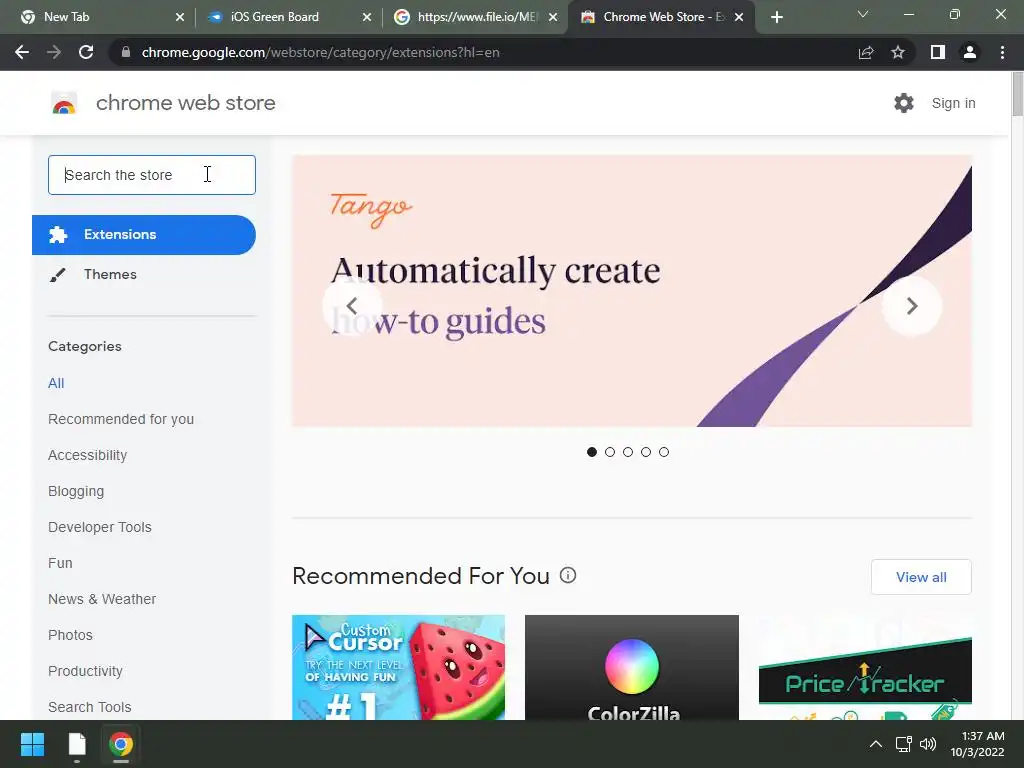Click the volume speaker icon
1024x768 pixels.
tap(927, 744)
